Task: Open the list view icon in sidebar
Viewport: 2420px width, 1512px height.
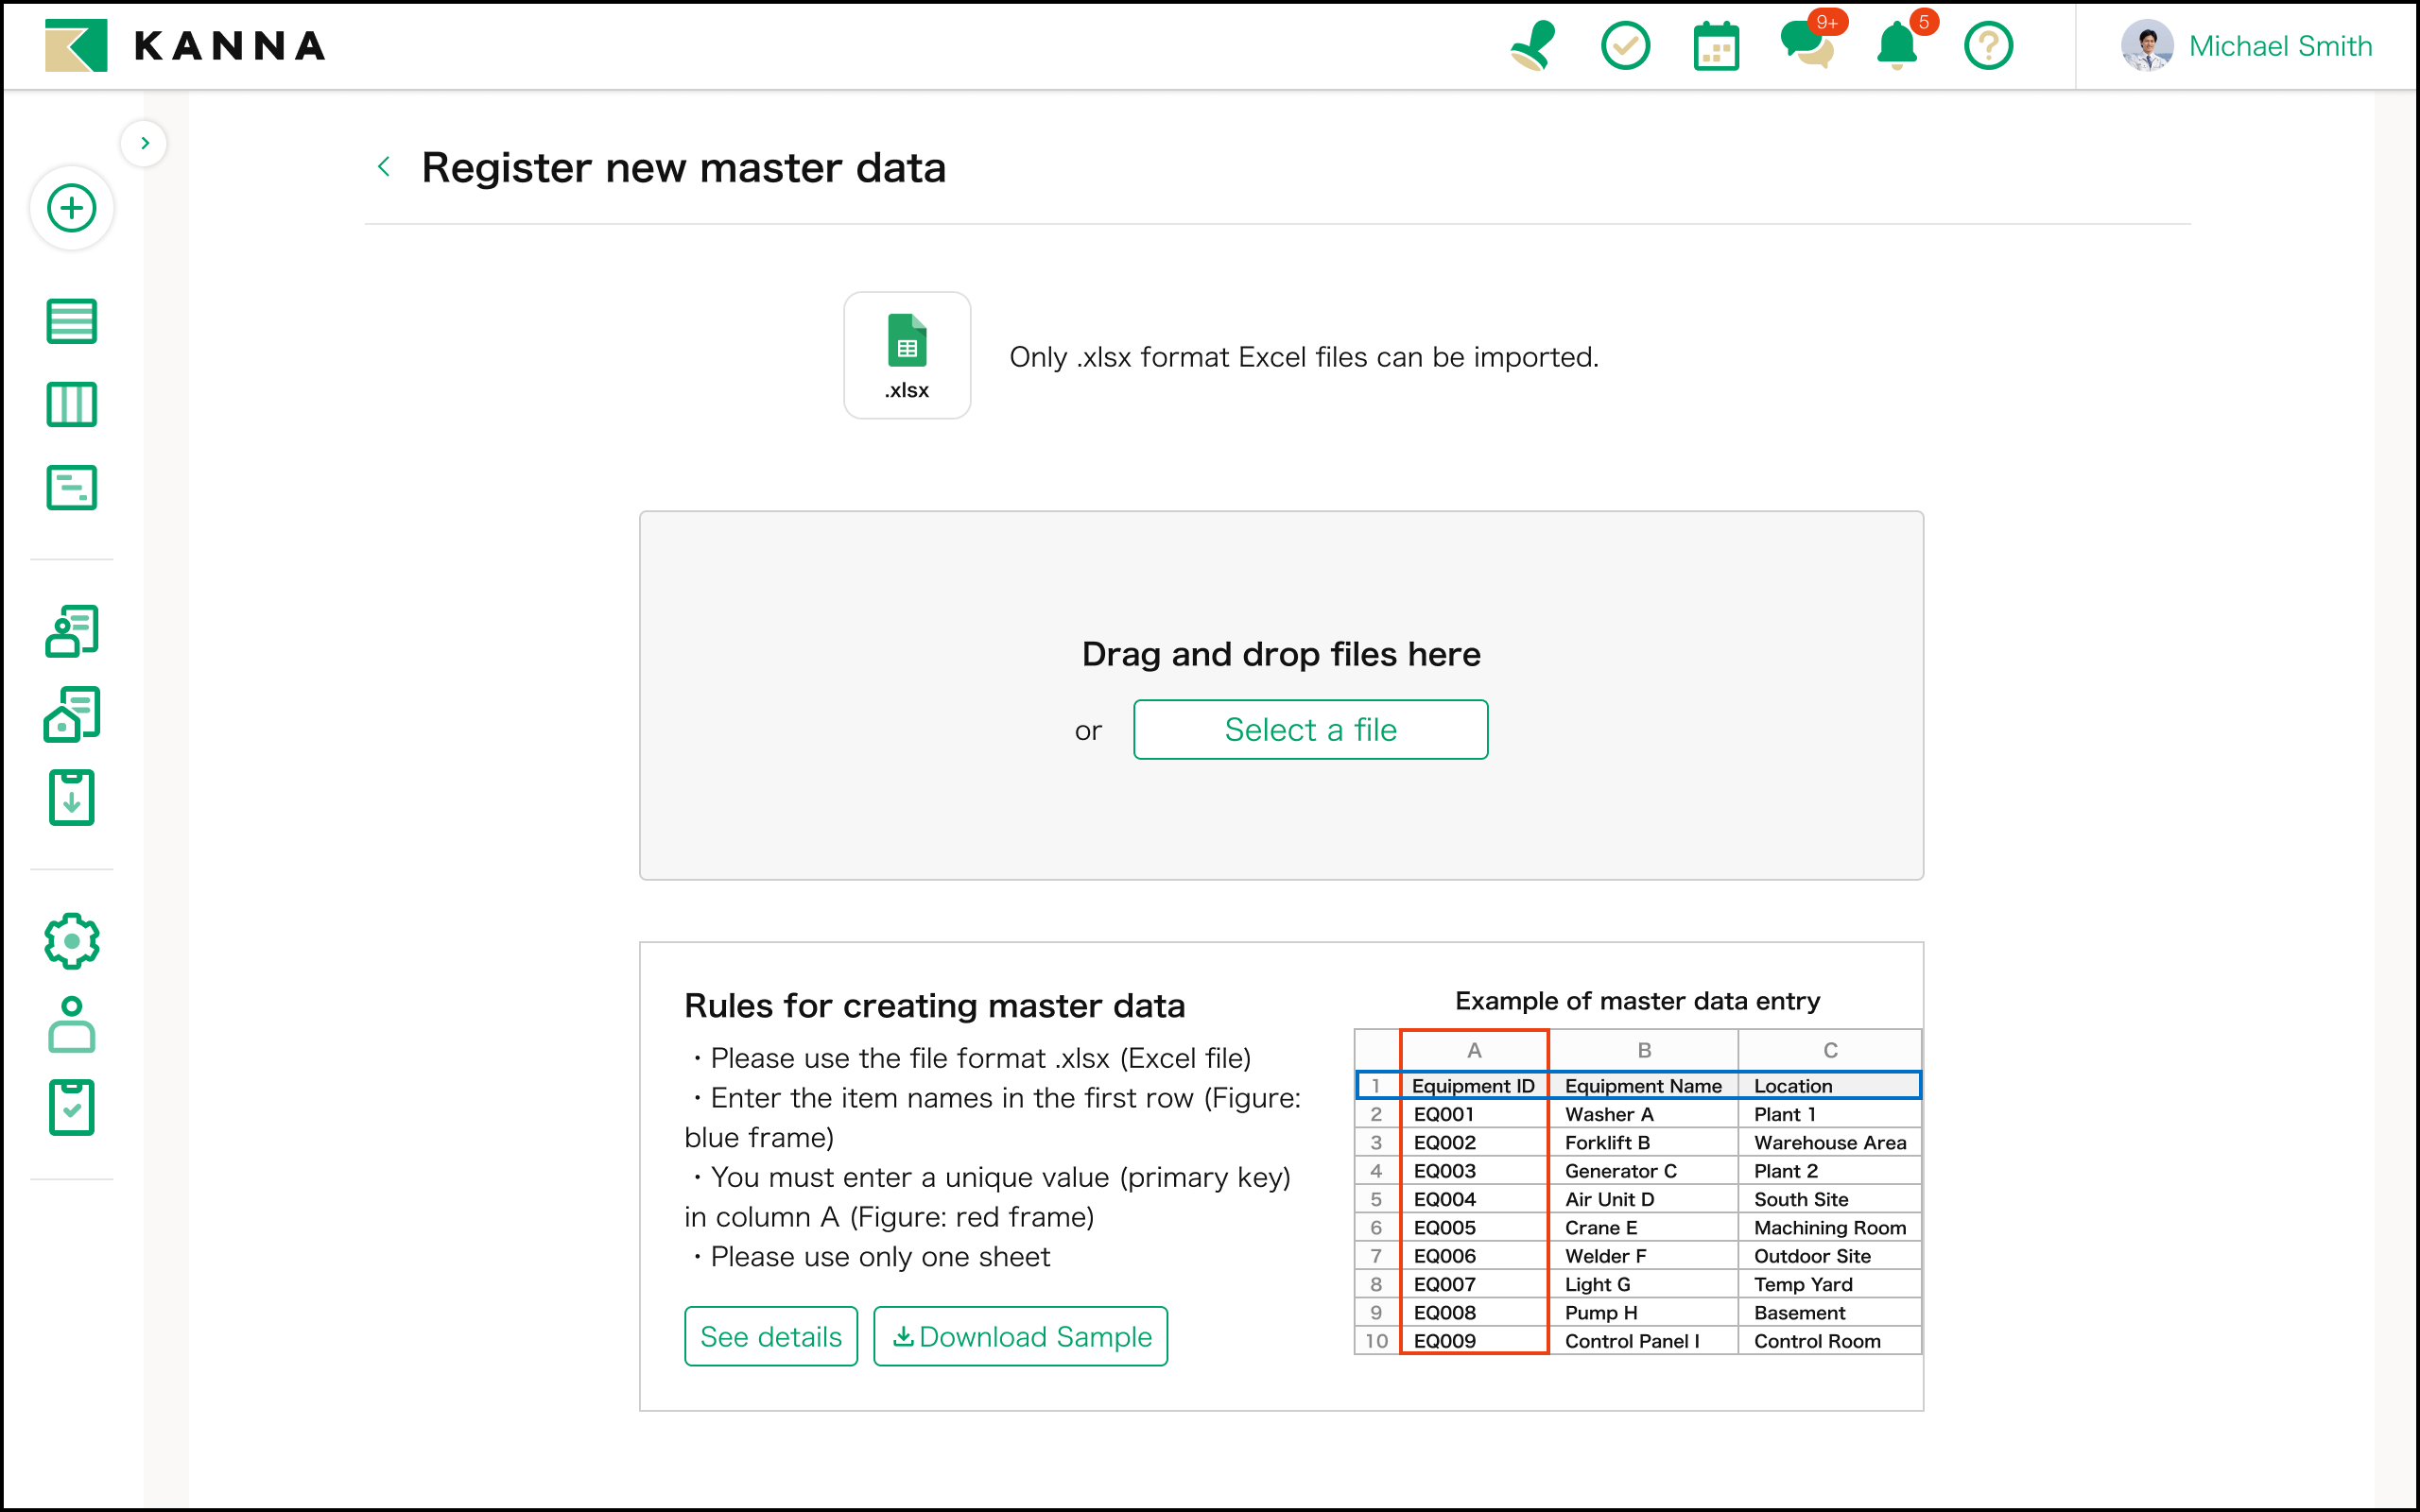Action: coord(72,321)
